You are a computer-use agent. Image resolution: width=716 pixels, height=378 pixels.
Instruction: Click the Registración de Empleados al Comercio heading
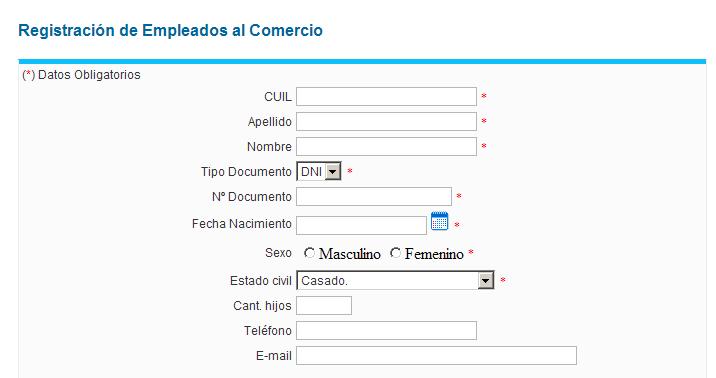170,31
